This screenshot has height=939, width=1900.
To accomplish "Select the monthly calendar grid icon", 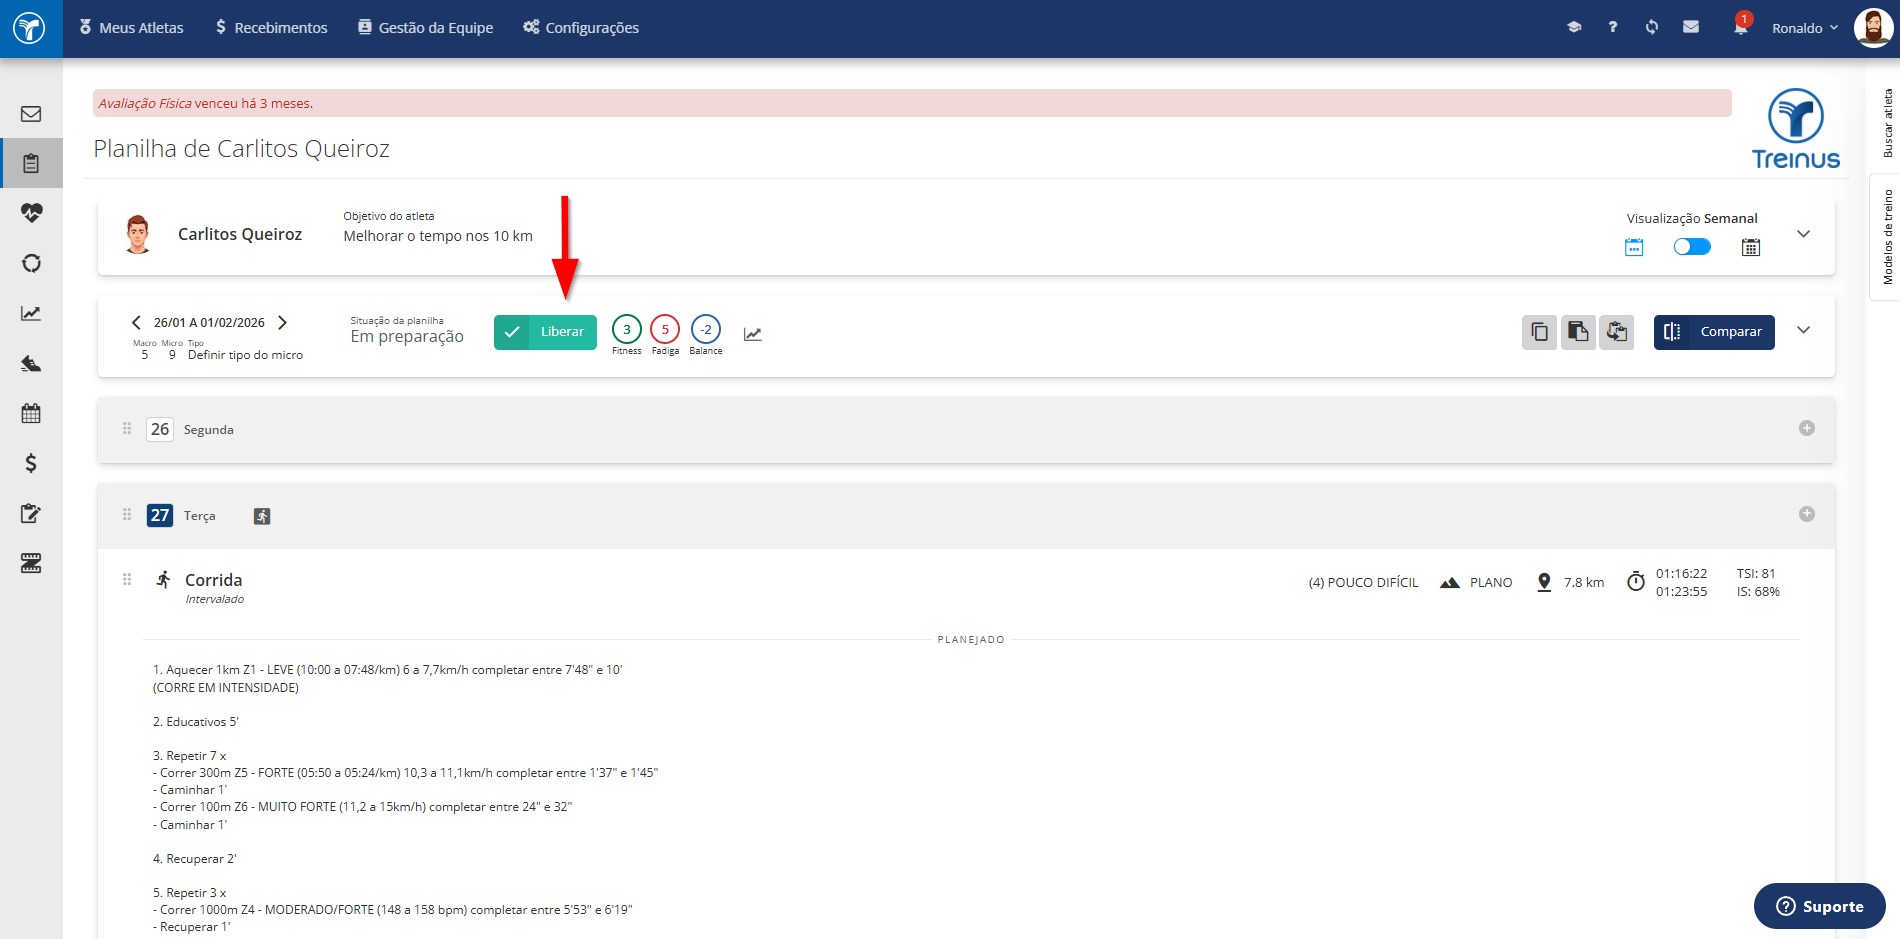I will click(1750, 247).
